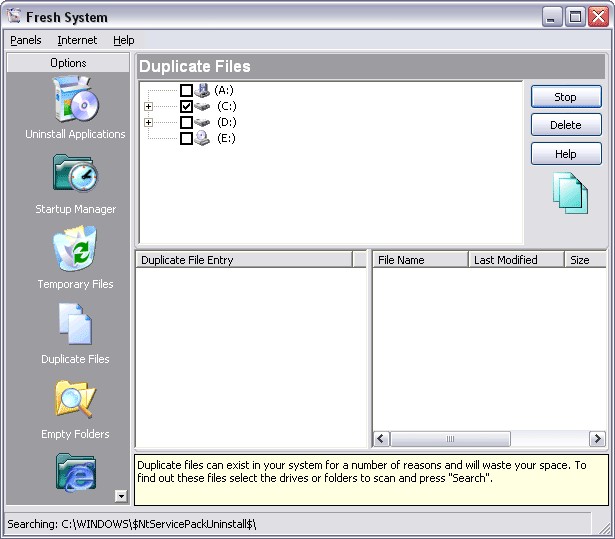615x539 pixels.
Task: Open the Uninstall Applications panel icon
Action: coord(75,100)
